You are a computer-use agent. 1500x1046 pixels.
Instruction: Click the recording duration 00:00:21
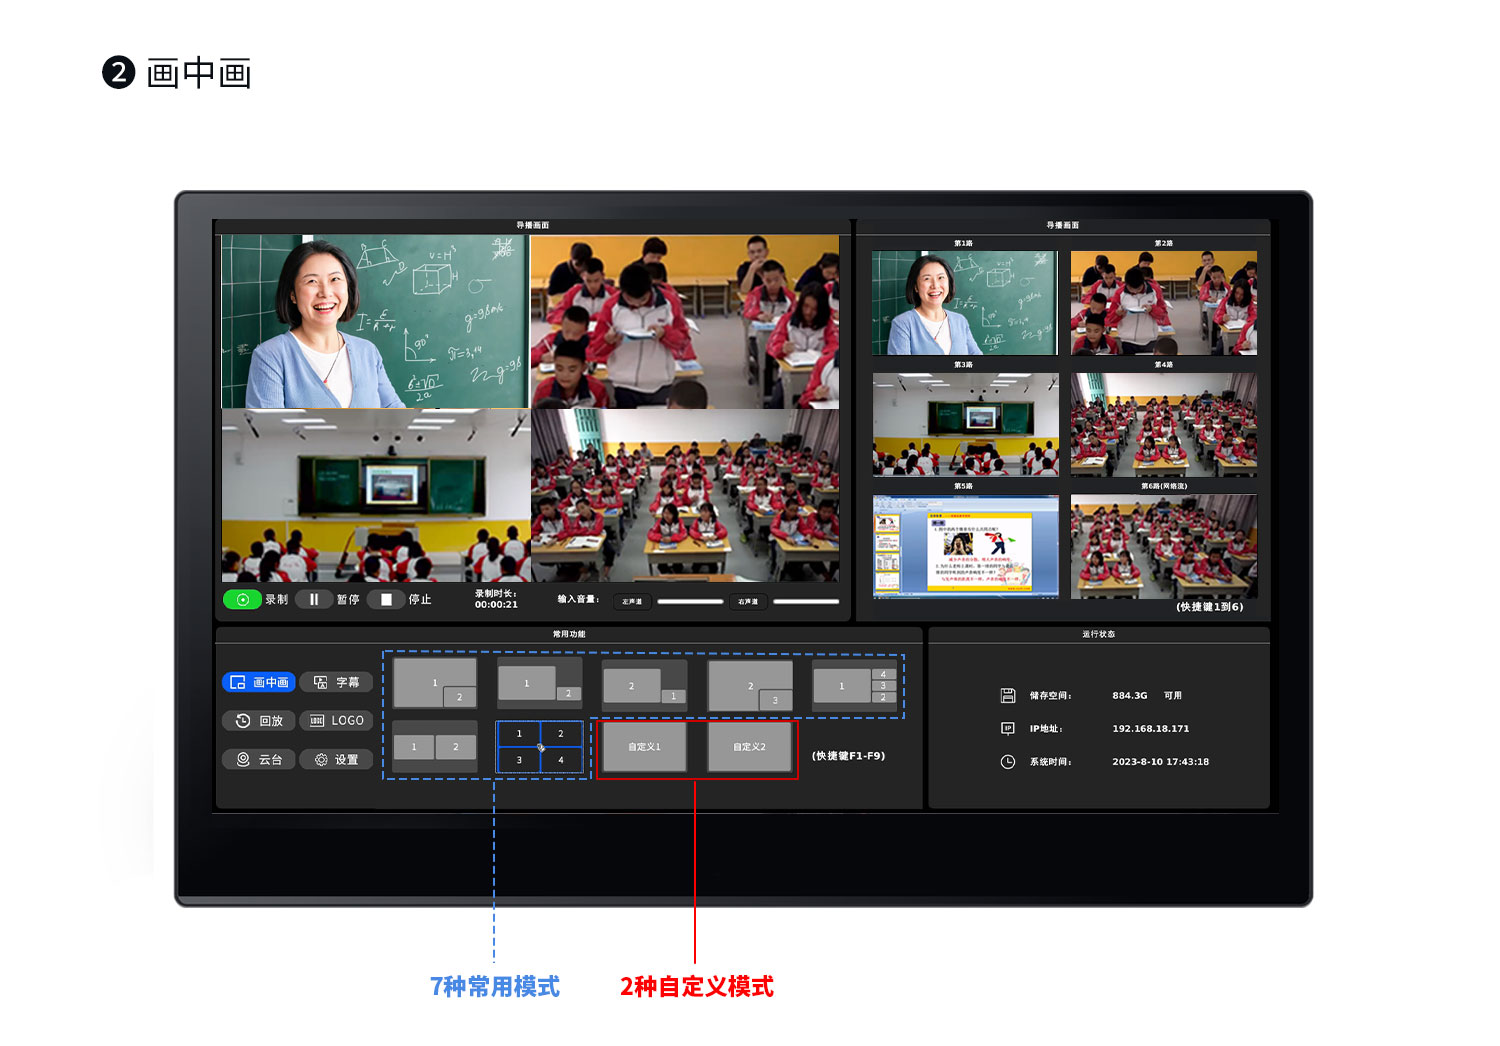(x=496, y=605)
